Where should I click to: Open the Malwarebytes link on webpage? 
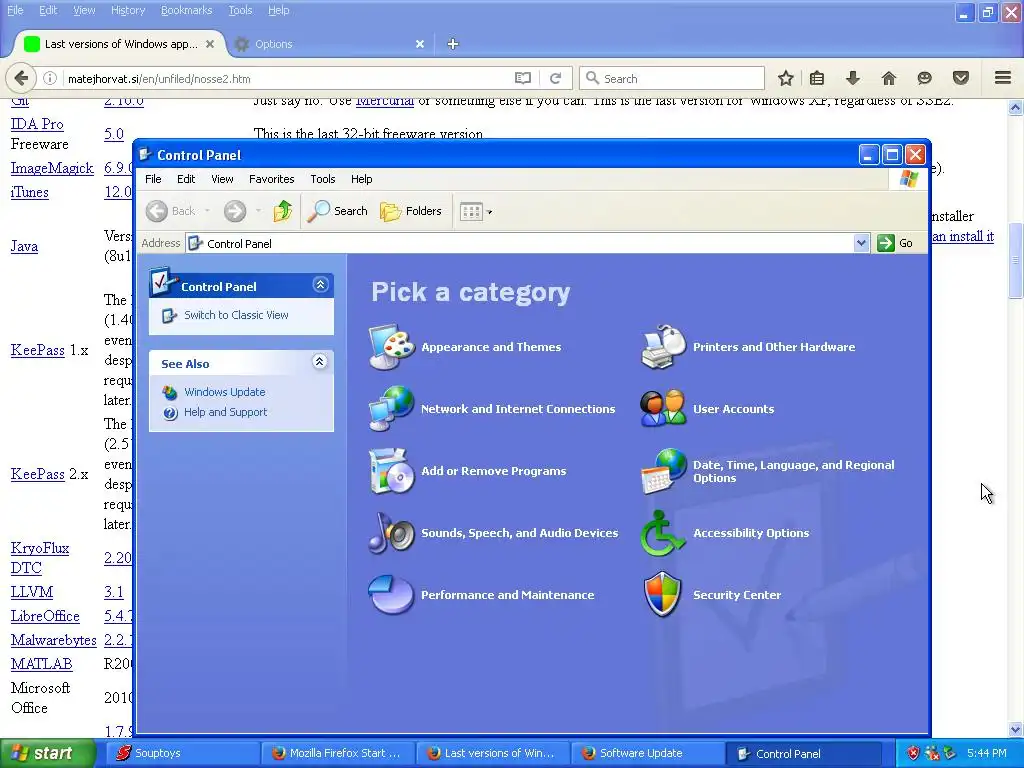tap(54, 640)
